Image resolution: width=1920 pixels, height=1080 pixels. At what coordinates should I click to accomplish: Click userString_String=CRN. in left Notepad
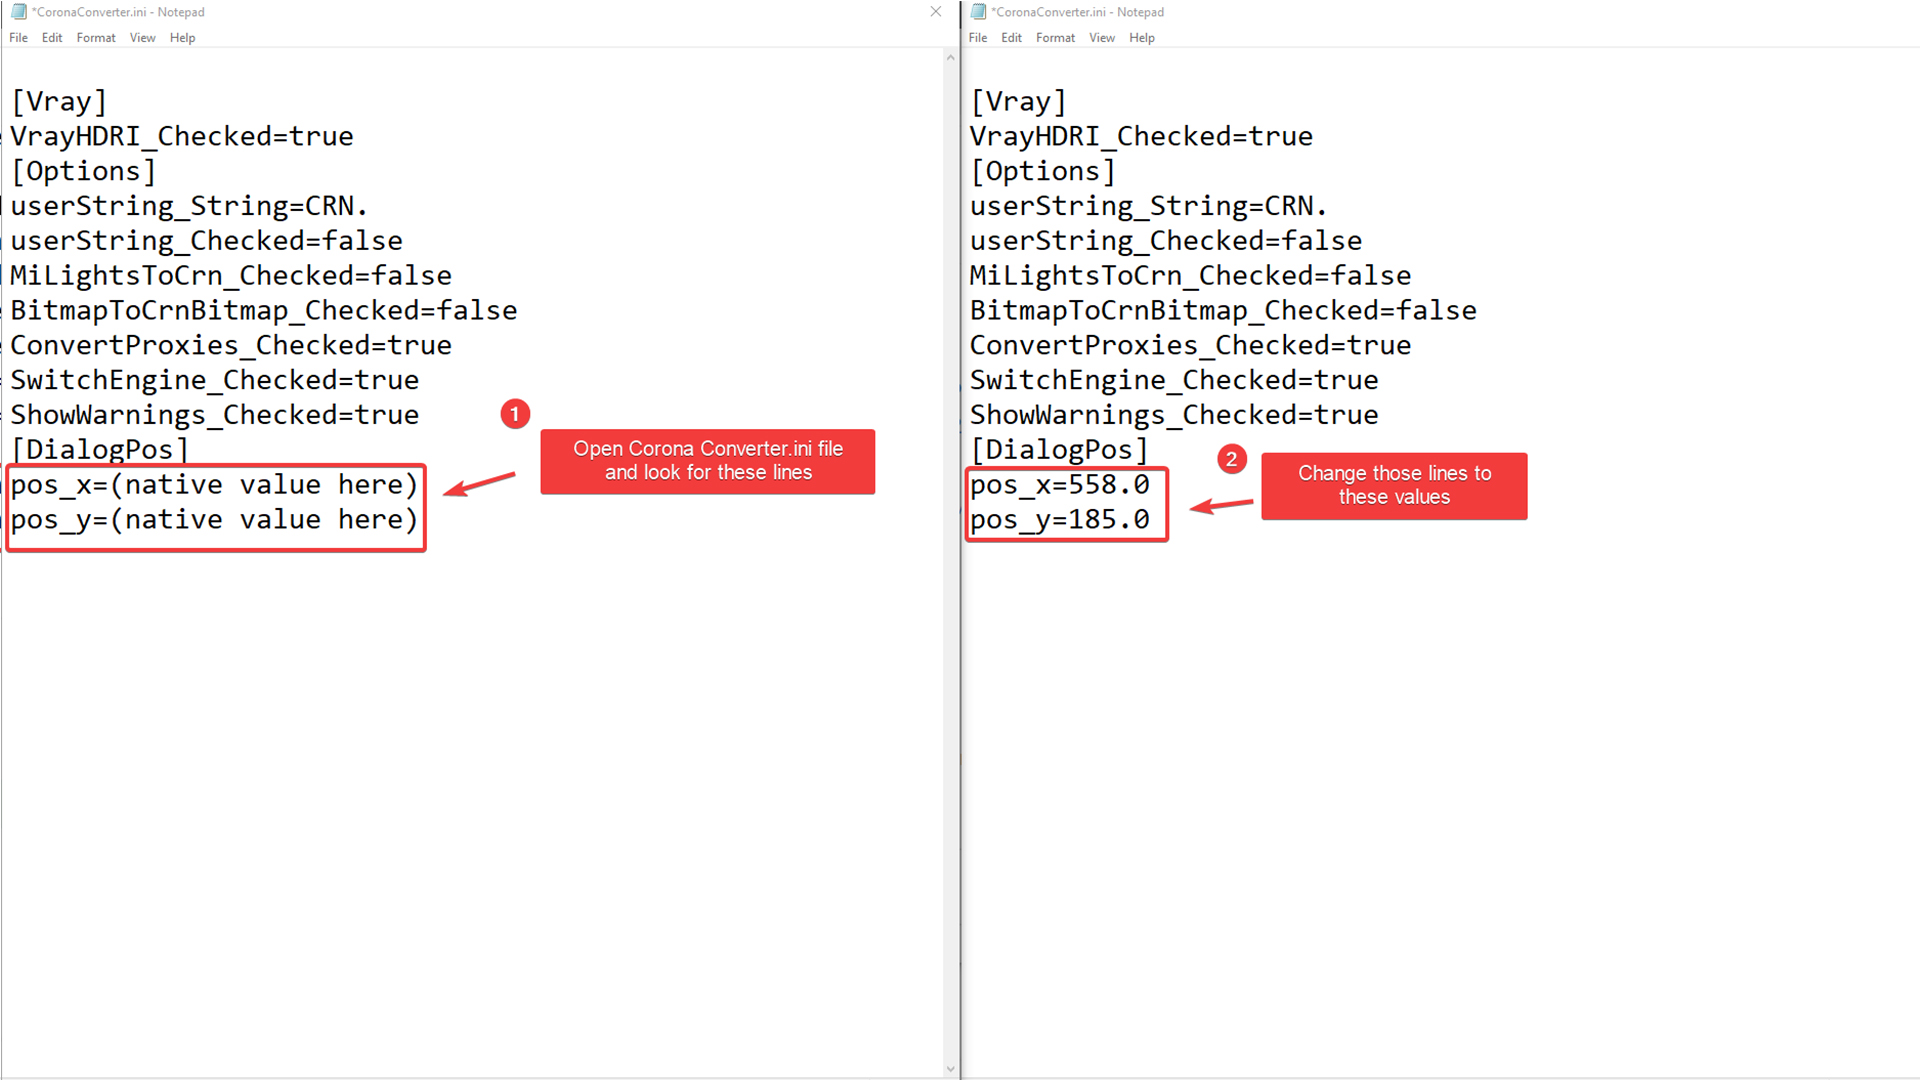click(189, 207)
